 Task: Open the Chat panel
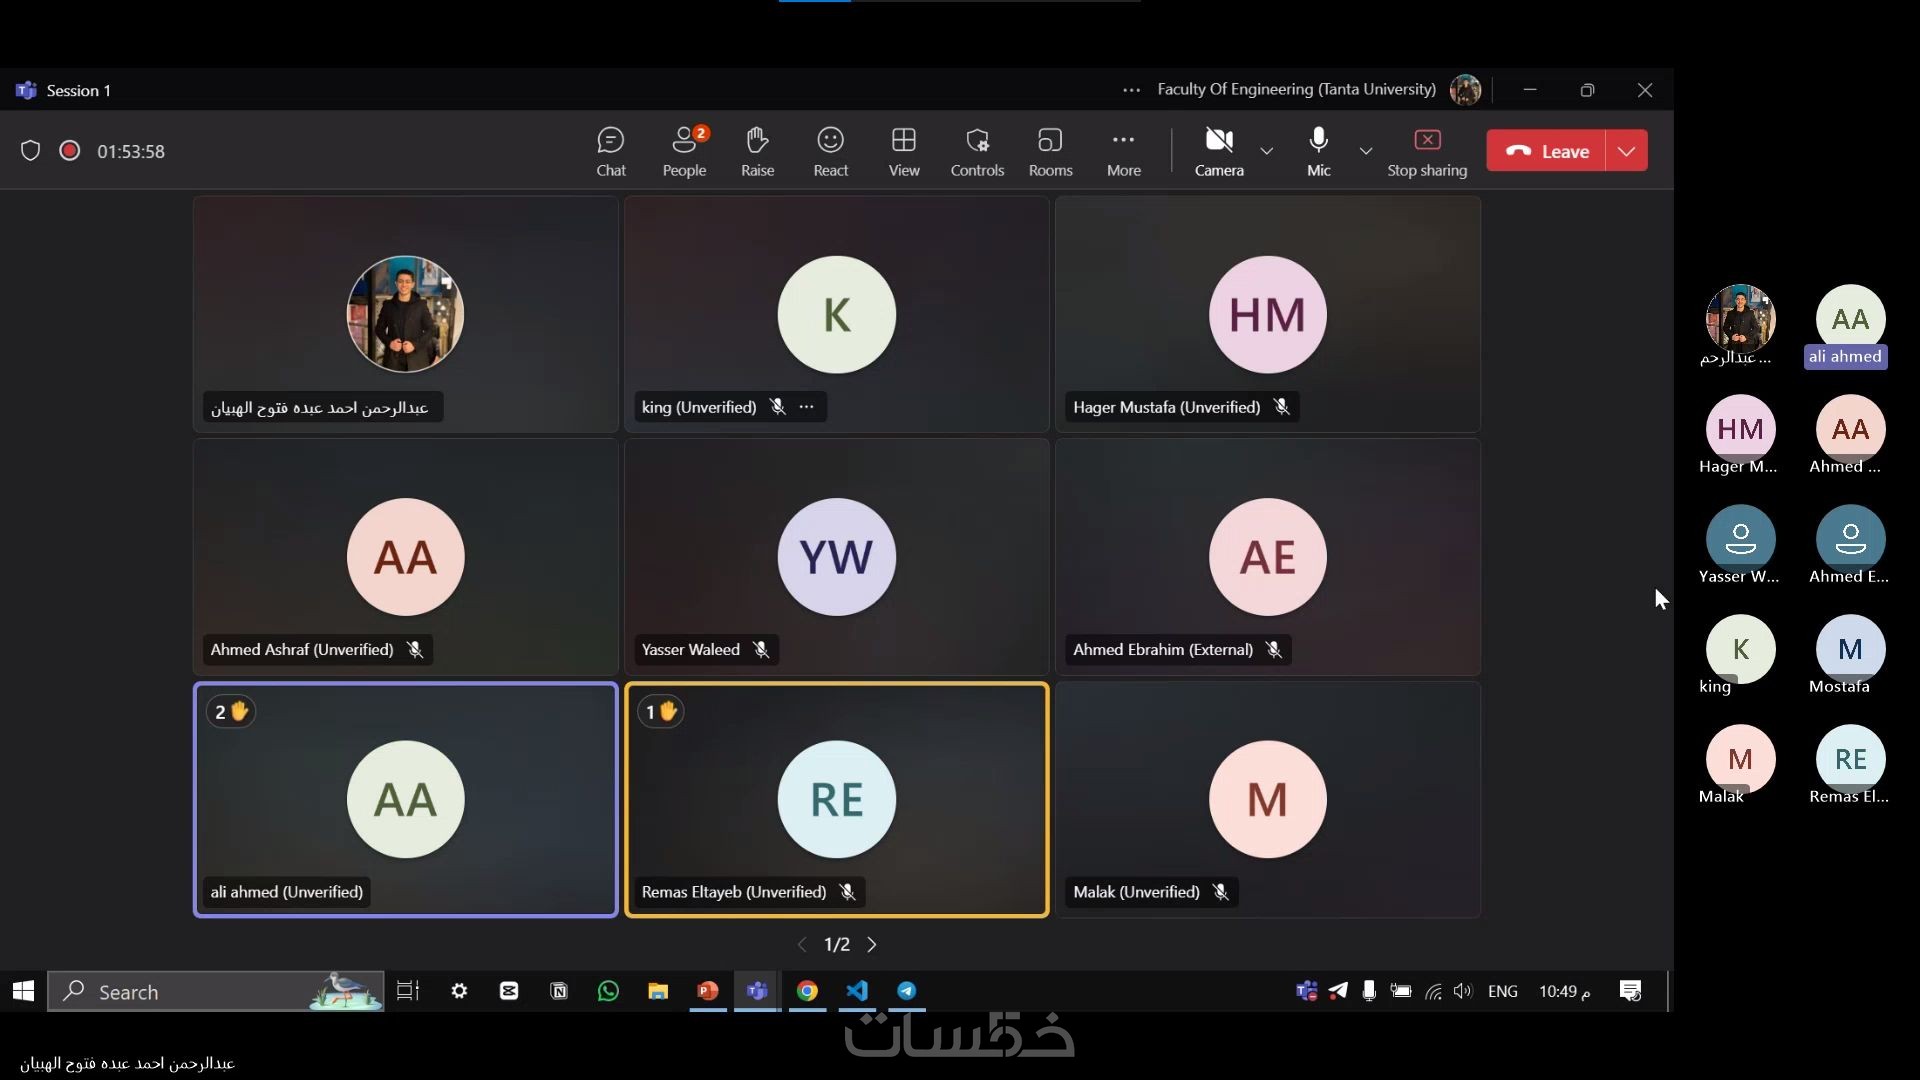tap(610, 151)
